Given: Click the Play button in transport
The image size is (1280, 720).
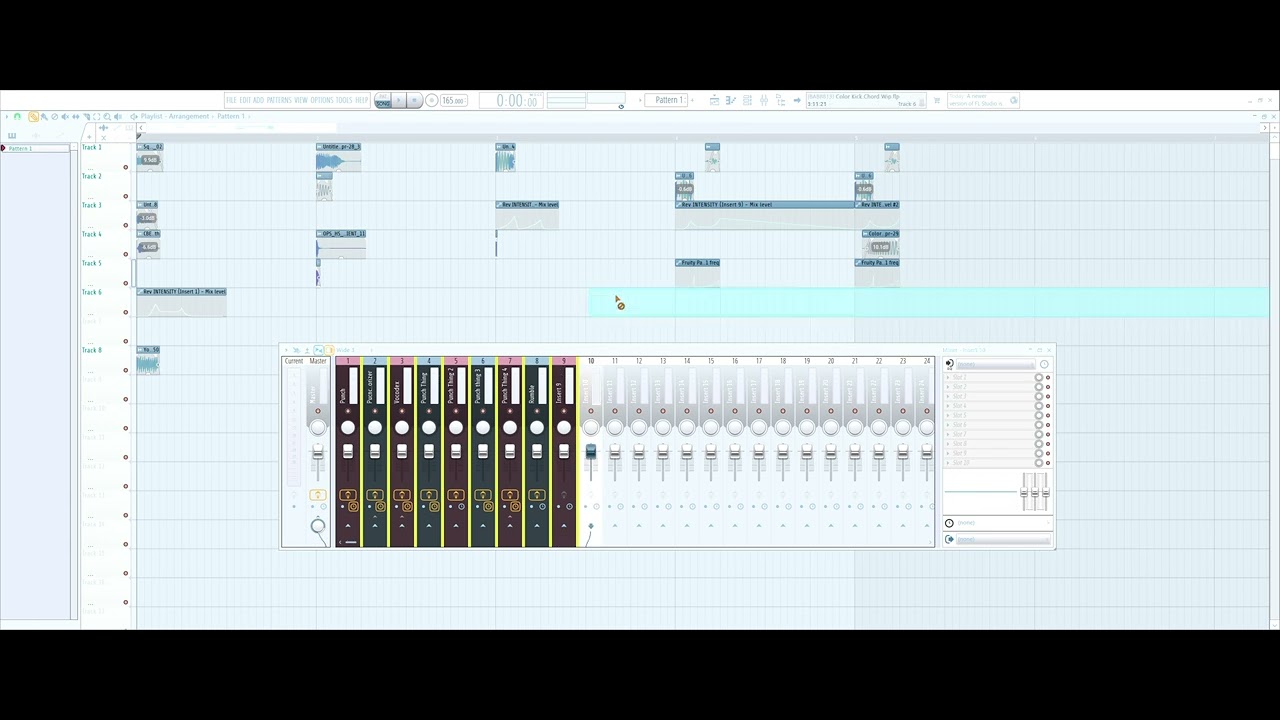Looking at the screenshot, I should click(x=398, y=100).
